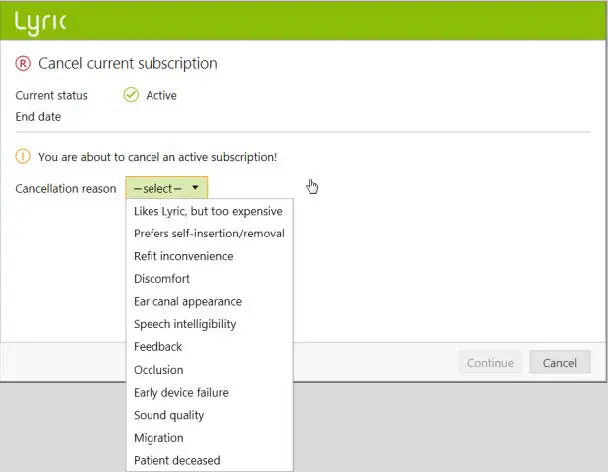Image resolution: width=608 pixels, height=472 pixels.
Task: Select 'Ear canal appearance' option
Action: click(x=209, y=301)
